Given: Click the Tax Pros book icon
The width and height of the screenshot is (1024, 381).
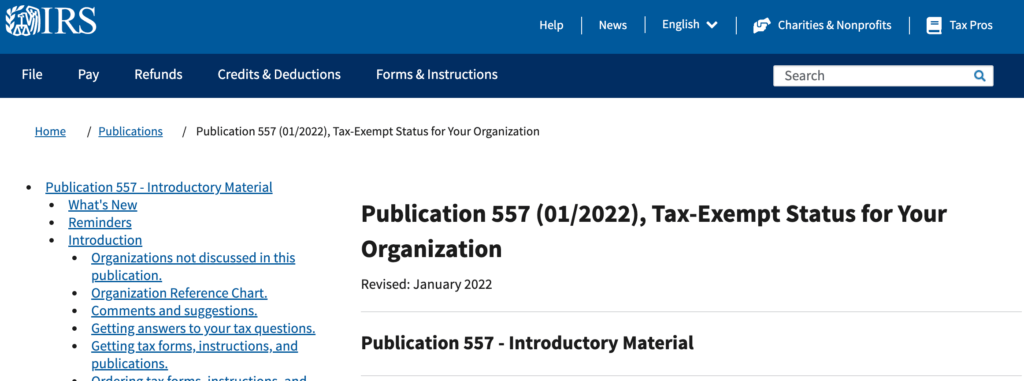Looking at the screenshot, I should pyautogui.click(x=934, y=25).
